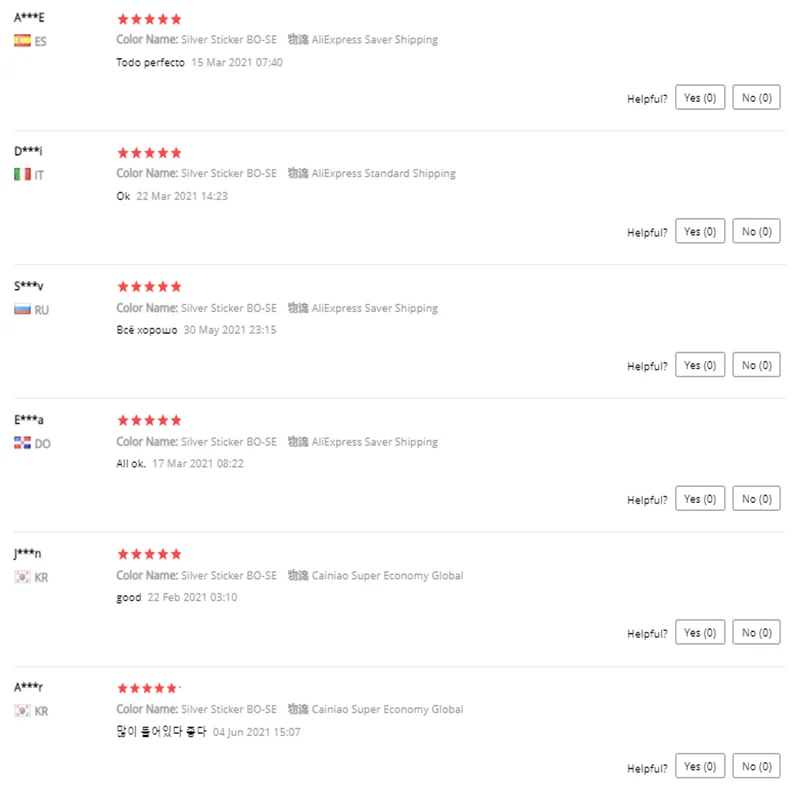
Task: Click the Russia flag icon beside RU
Action: pos(22,310)
